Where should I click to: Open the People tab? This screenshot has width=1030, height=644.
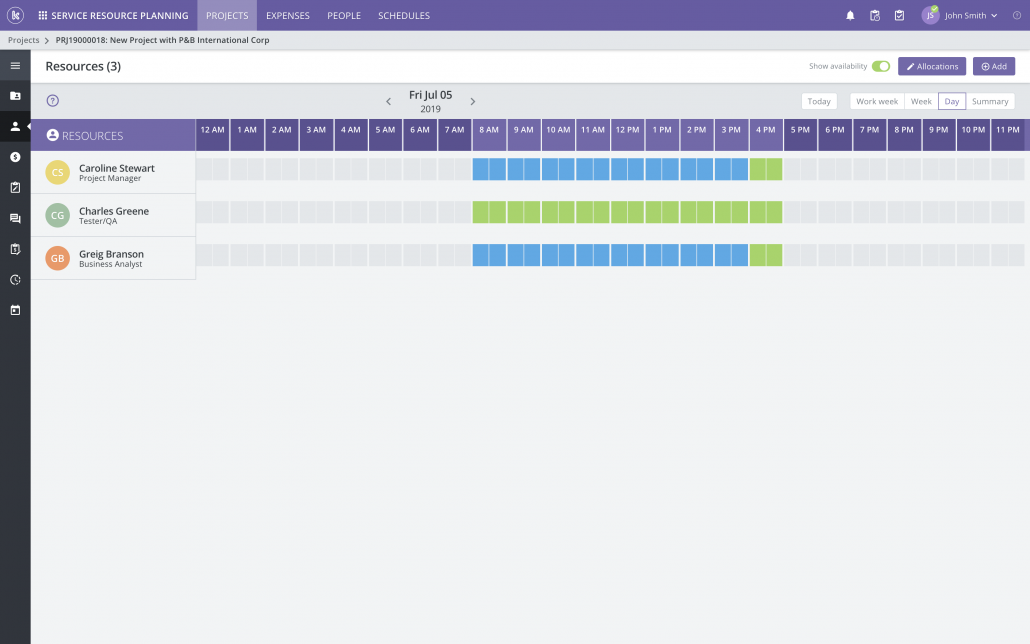[344, 15]
